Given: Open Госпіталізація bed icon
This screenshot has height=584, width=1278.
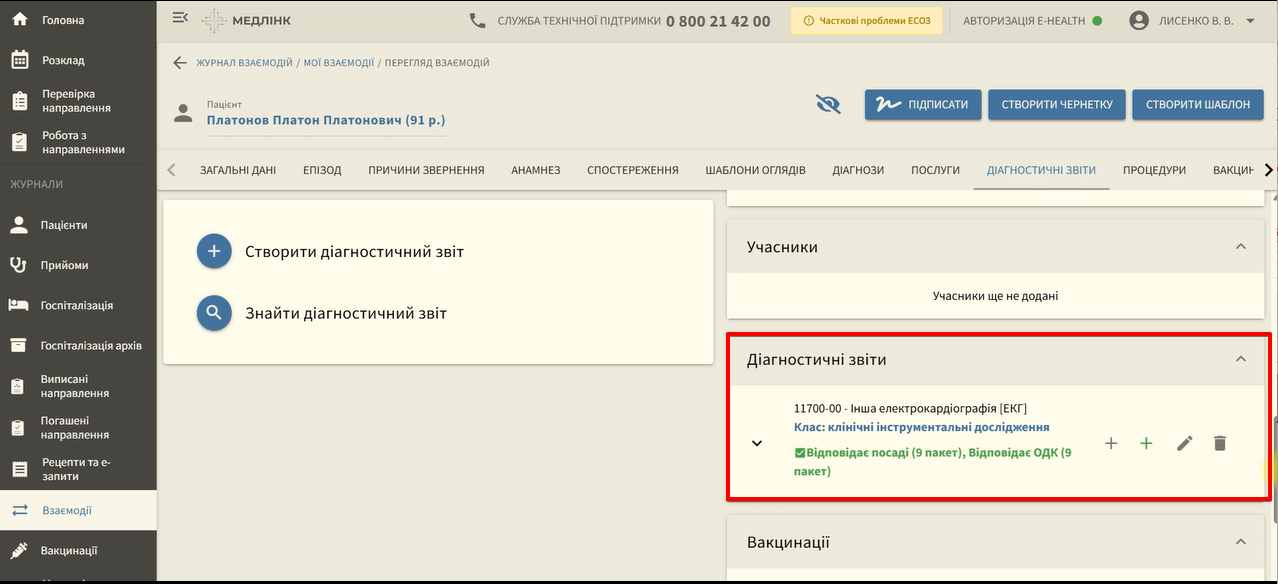Looking at the screenshot, I should click(x=19, y=305).
